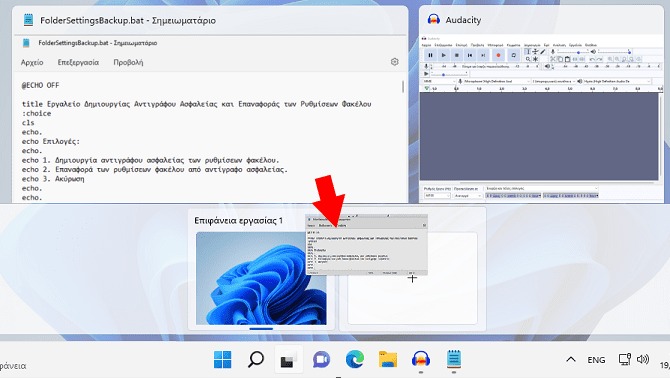The height and width of the screenshot is (378, 670).
Task: Open Audacity selection format dropdown
Action: coord(541,188)
